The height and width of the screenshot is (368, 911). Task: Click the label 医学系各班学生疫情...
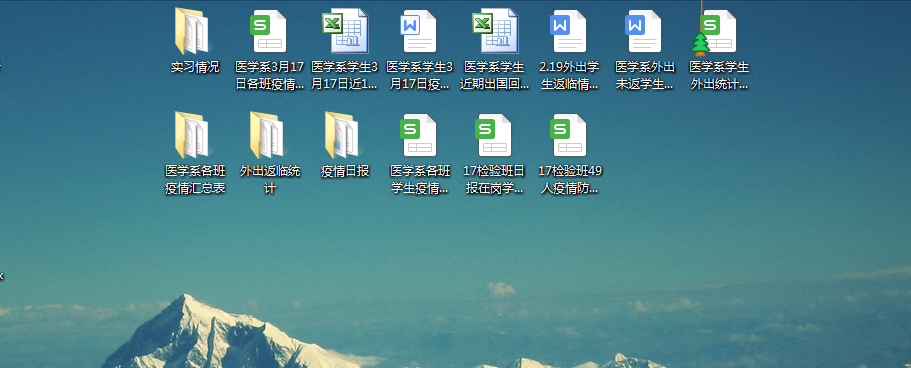[x=419, y=180]
